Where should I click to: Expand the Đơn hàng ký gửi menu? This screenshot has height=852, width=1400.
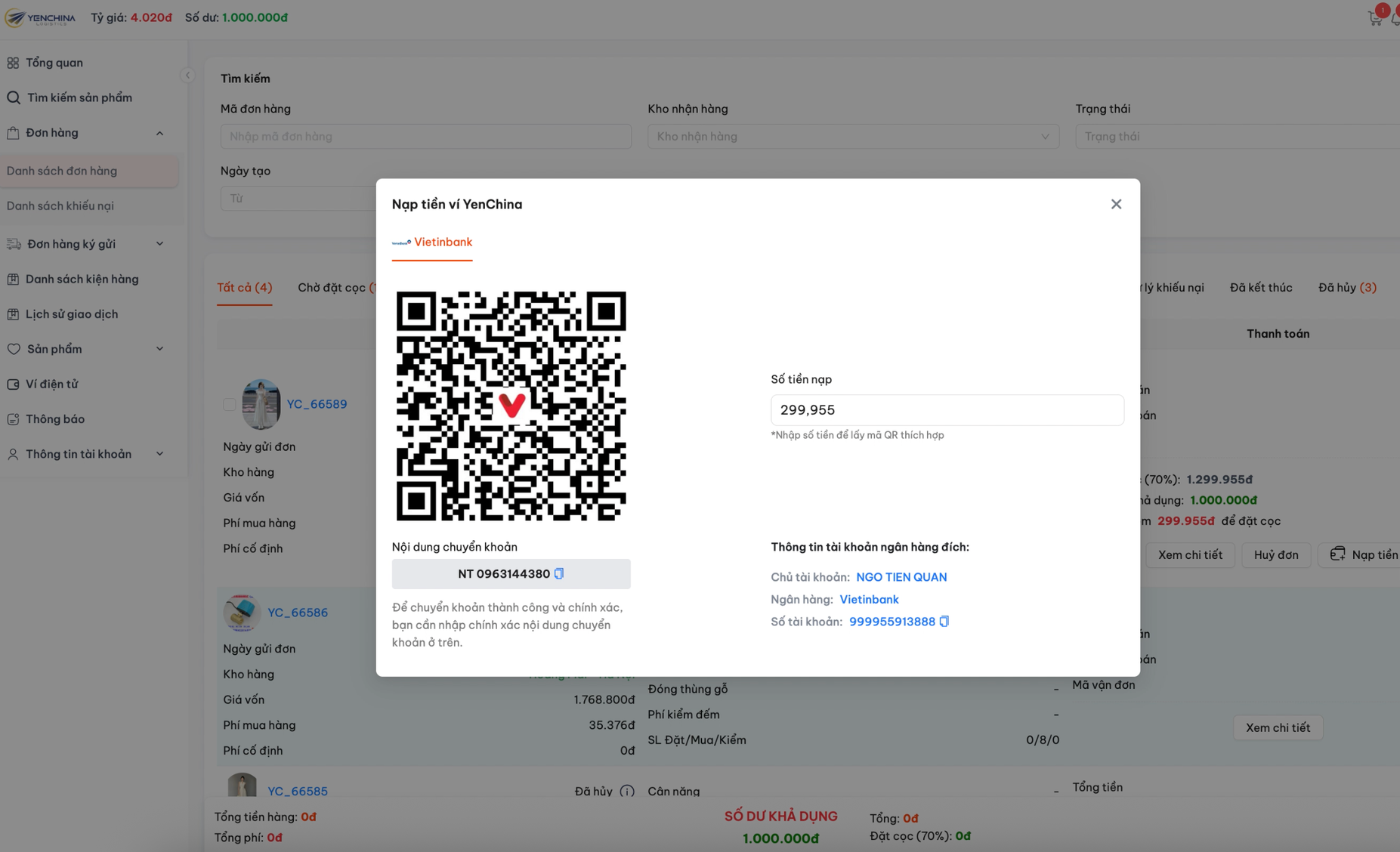coord(159,244)
